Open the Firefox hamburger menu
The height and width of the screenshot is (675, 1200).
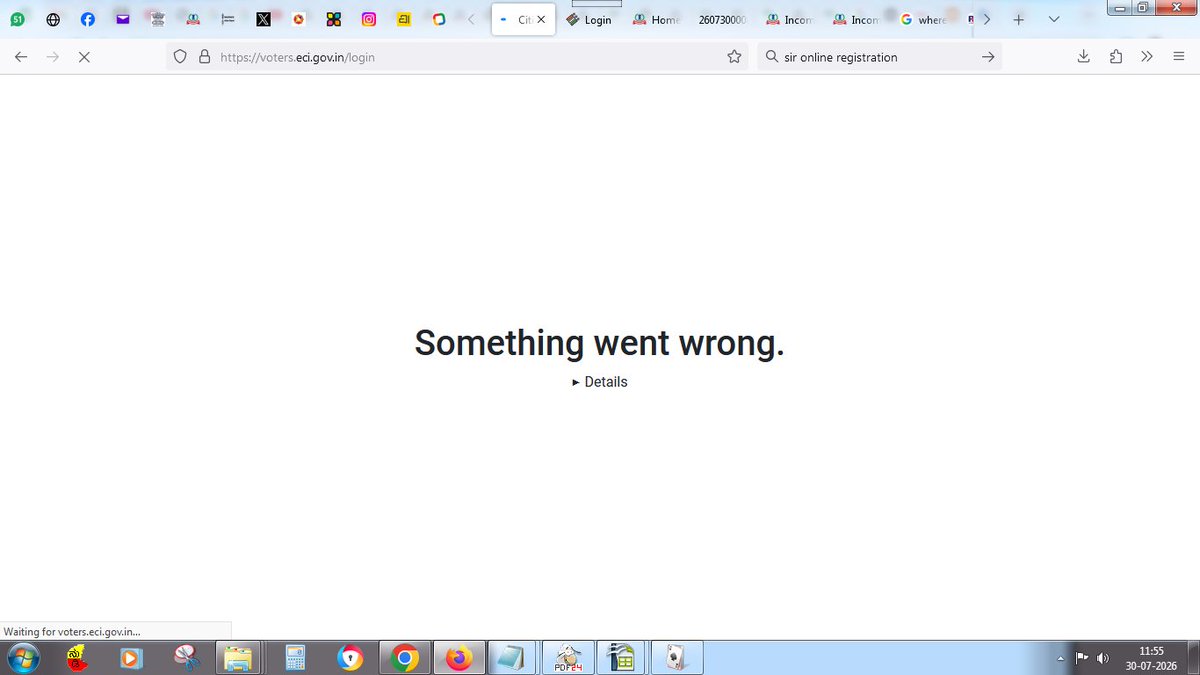pyautogui.click(x=1178, y=57)
